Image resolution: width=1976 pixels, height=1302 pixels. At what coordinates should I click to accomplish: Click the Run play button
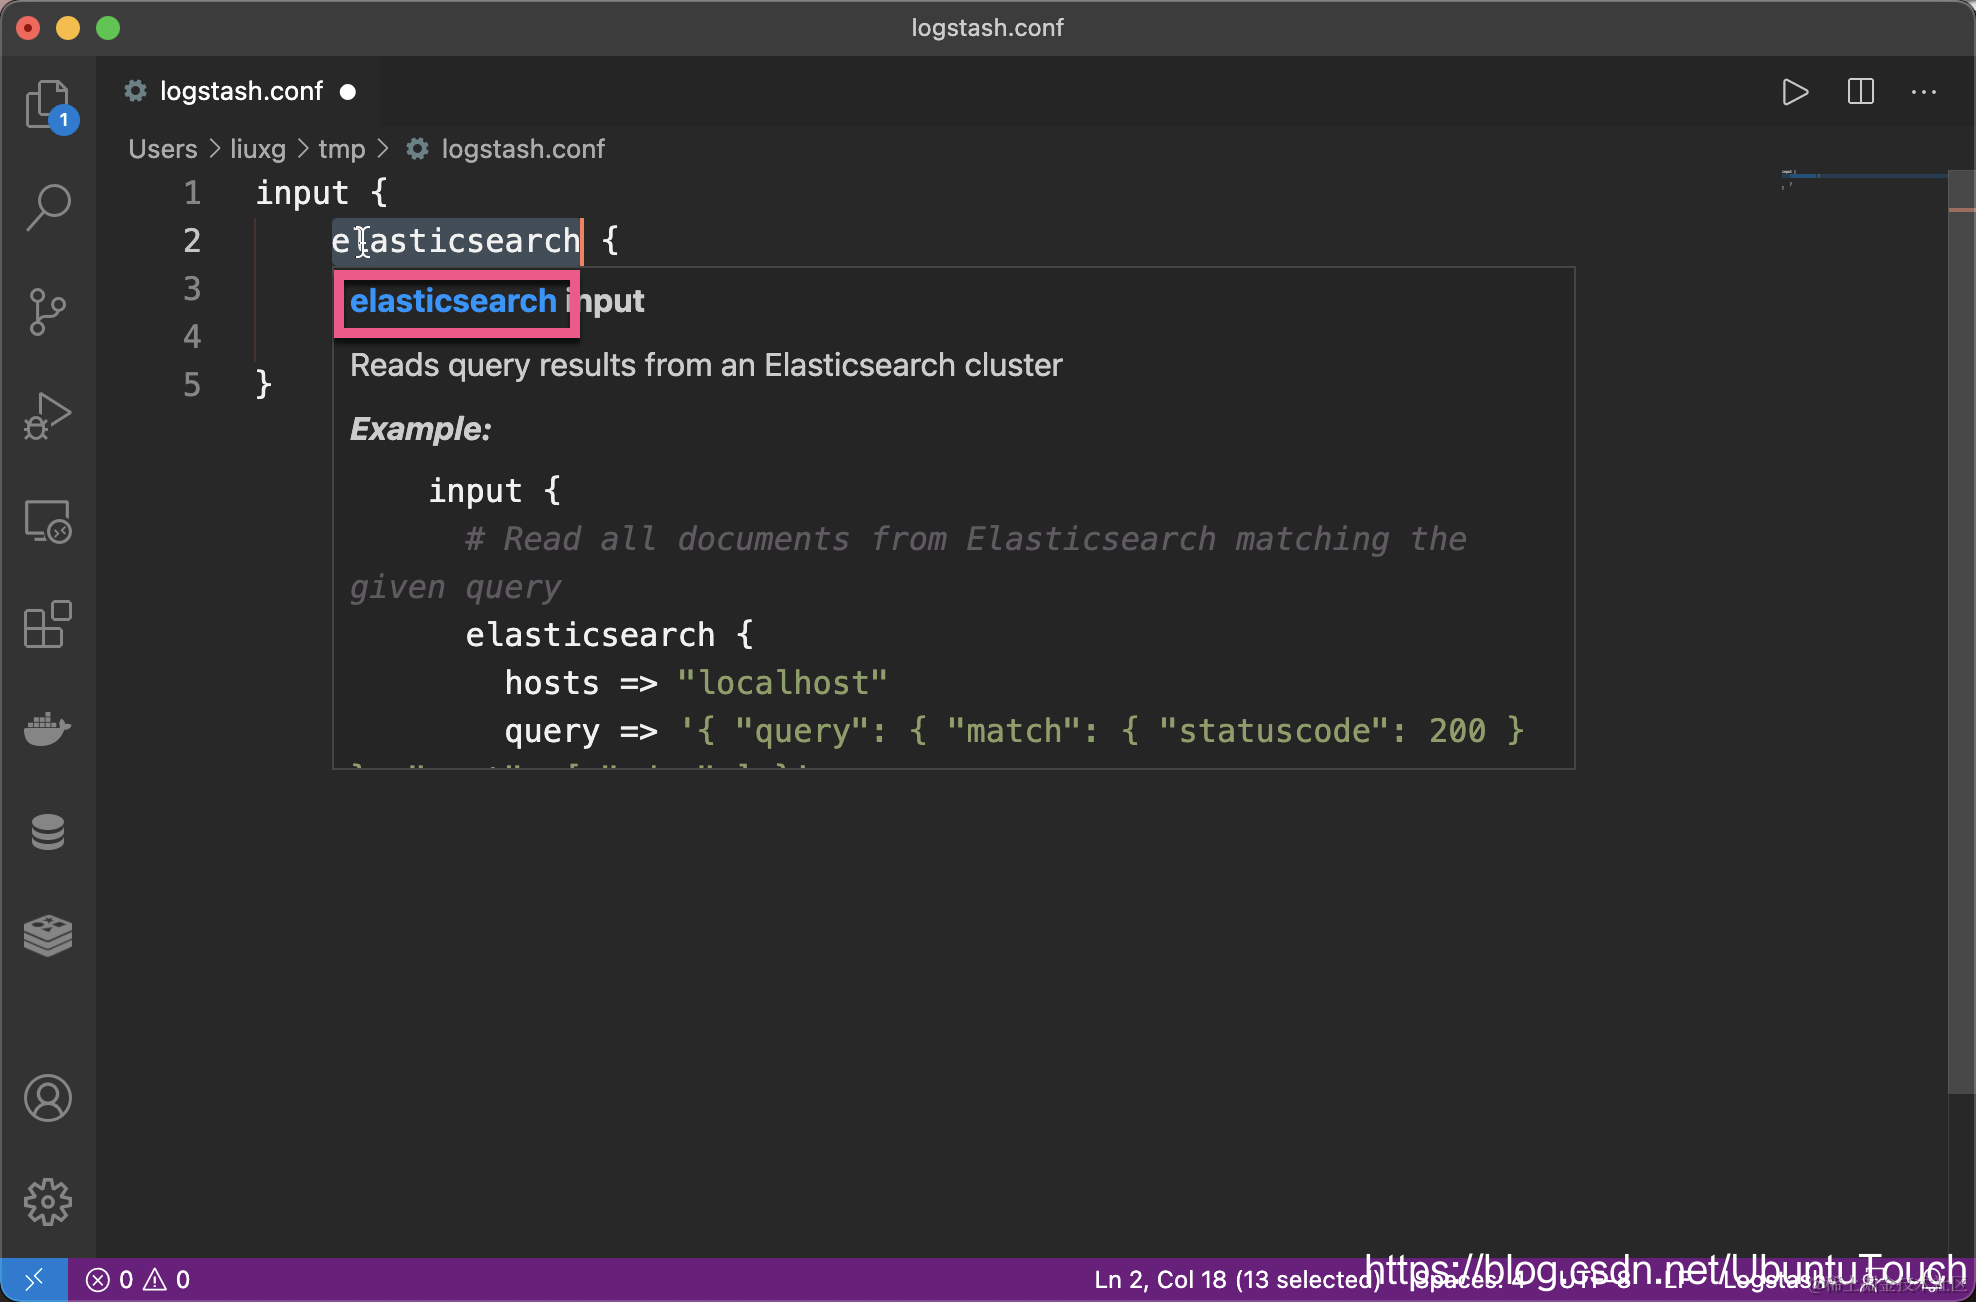tap(1795, 92)
